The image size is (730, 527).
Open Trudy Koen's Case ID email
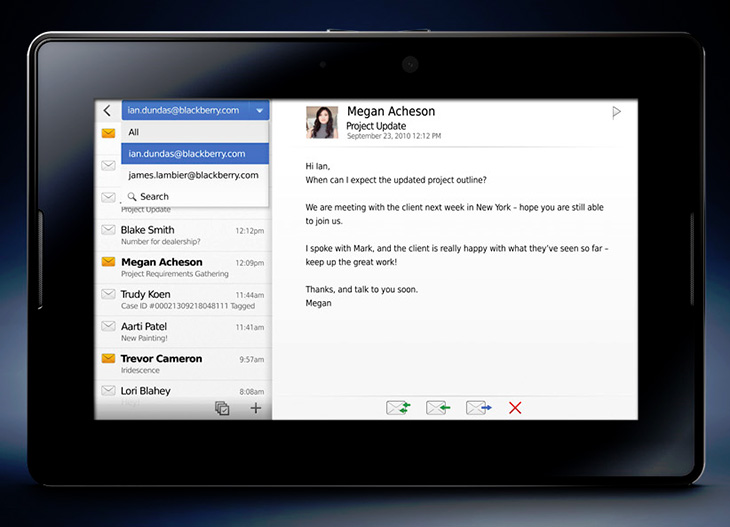point(183,300)
